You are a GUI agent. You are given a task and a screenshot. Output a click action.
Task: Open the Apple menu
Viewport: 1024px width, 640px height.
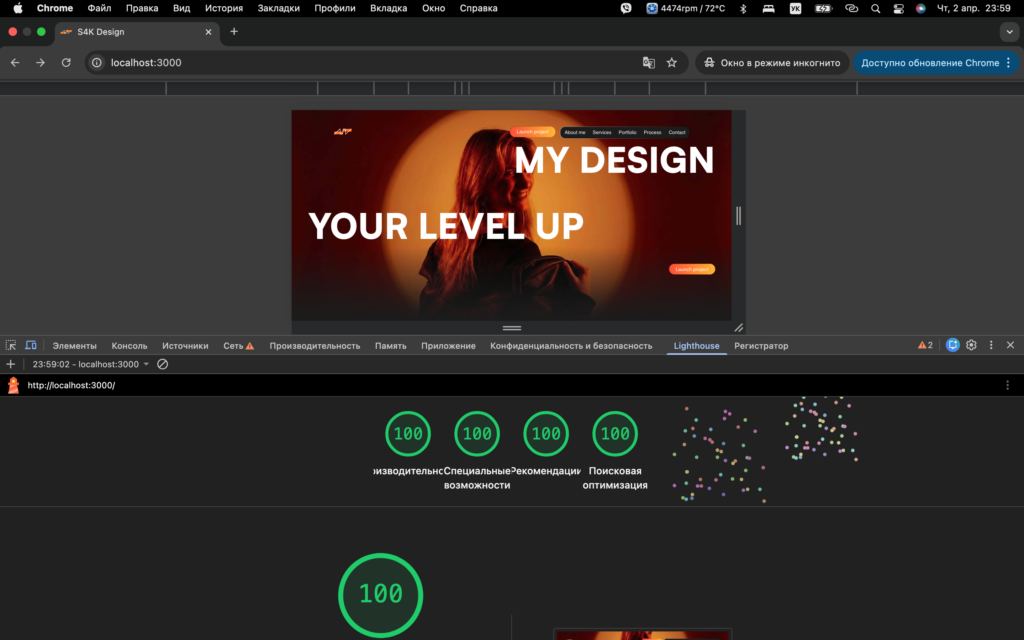(x=18, y=8)
